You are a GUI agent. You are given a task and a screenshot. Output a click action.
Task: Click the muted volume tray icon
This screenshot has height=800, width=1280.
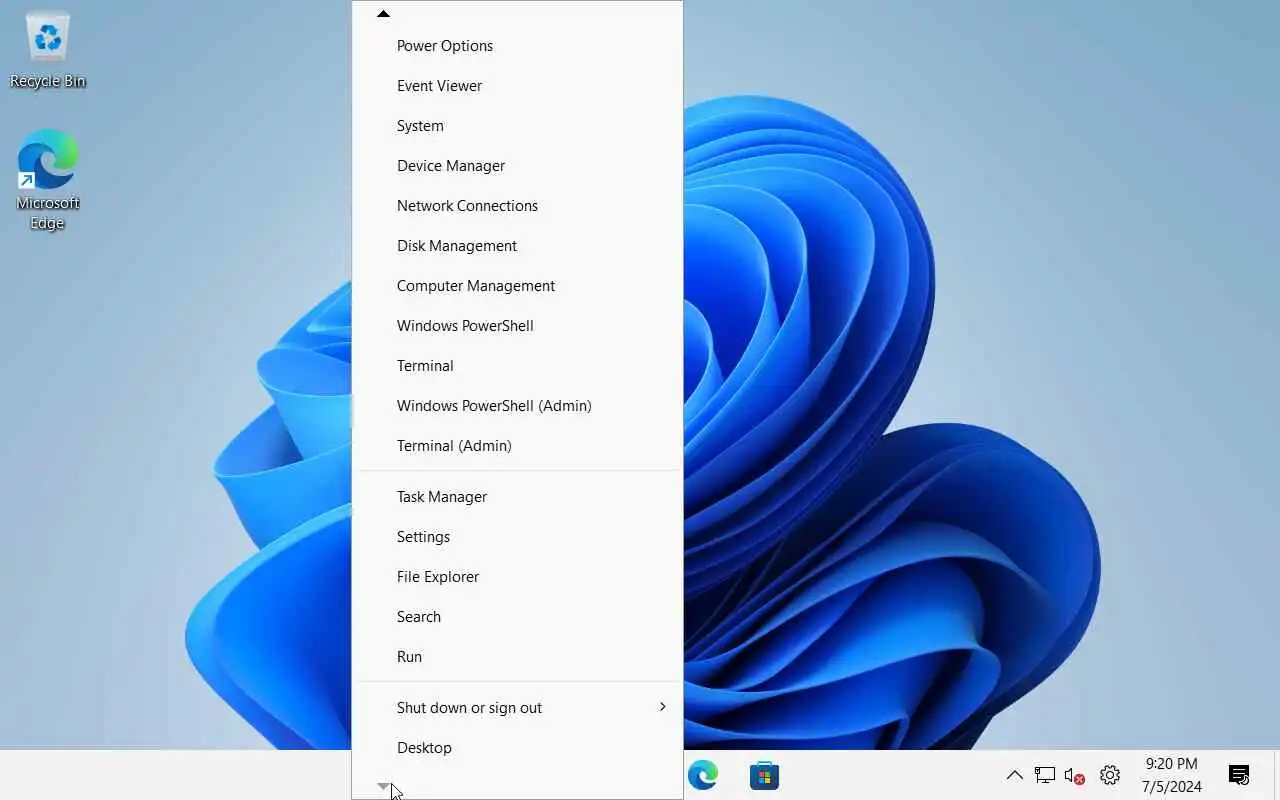(x=1075, y=775)
